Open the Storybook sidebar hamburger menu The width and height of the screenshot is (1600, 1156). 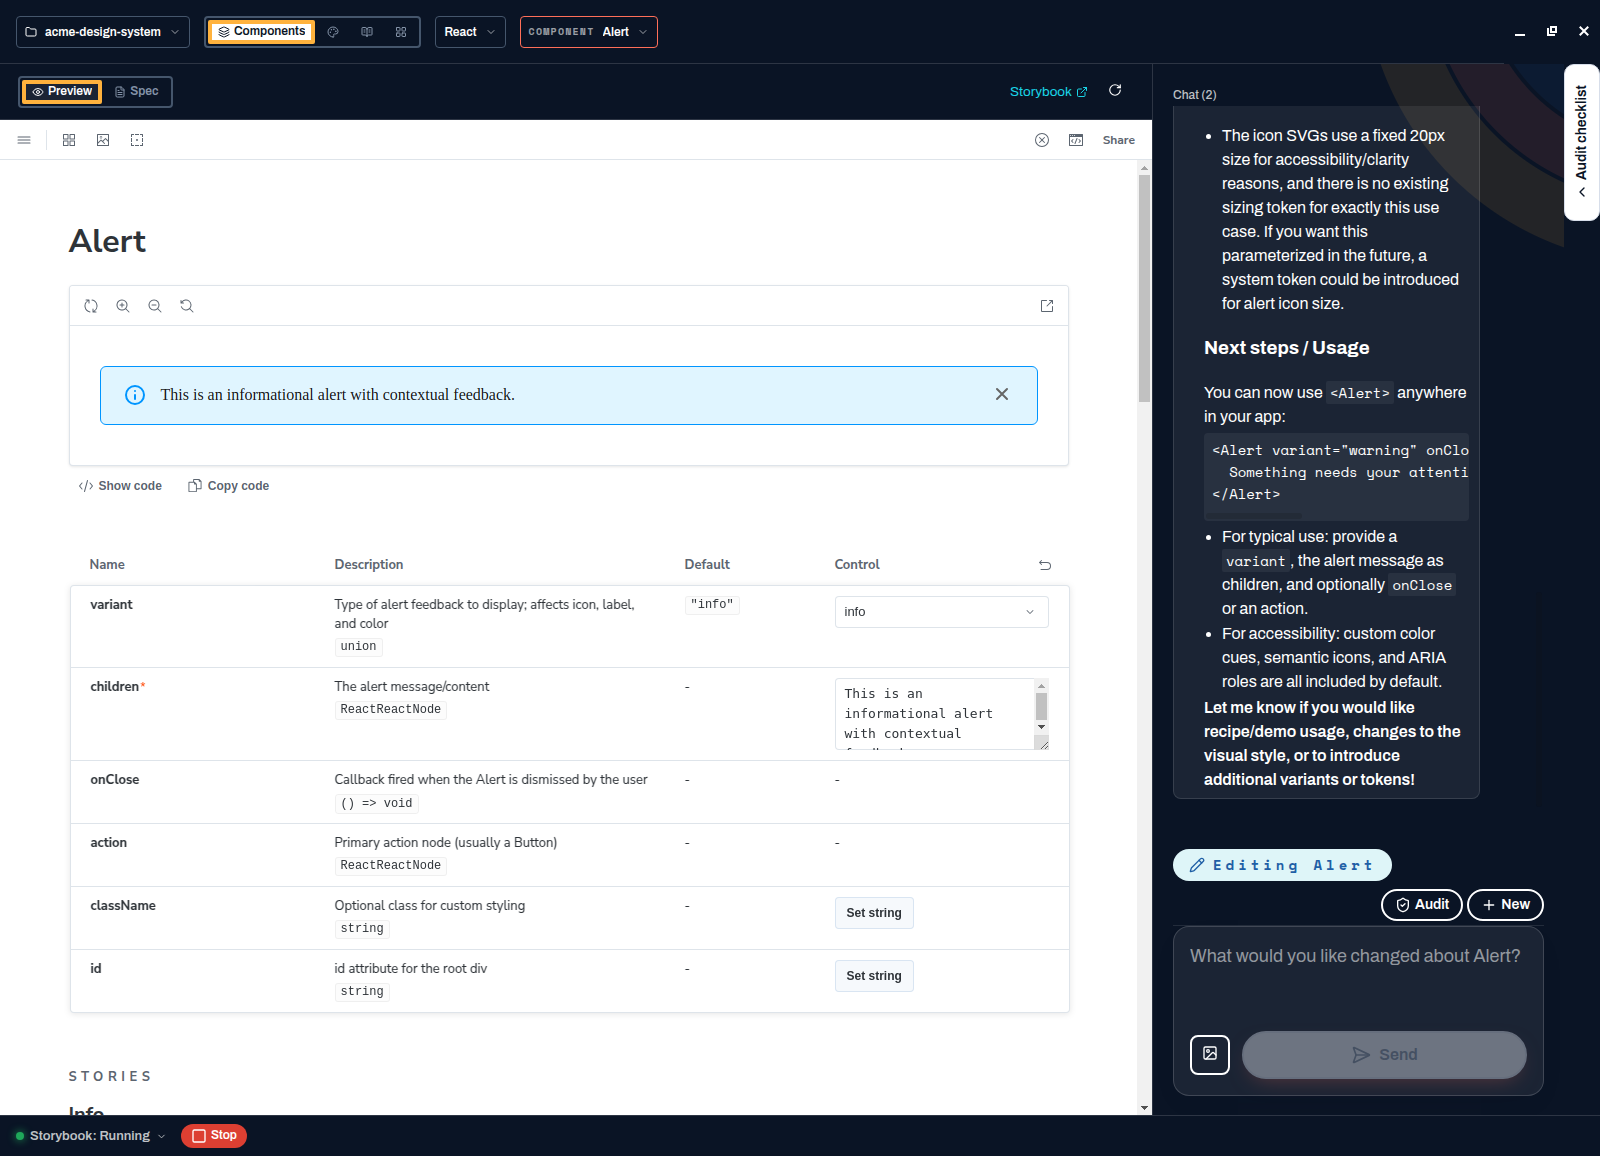tap(24, 140)
